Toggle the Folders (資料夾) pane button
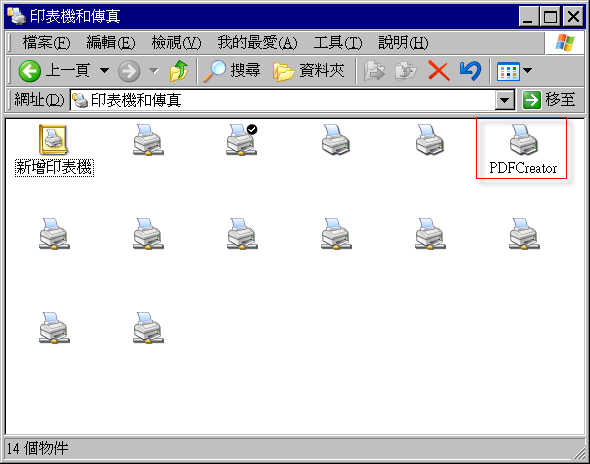The image size is (590, 464). [309, 71]
